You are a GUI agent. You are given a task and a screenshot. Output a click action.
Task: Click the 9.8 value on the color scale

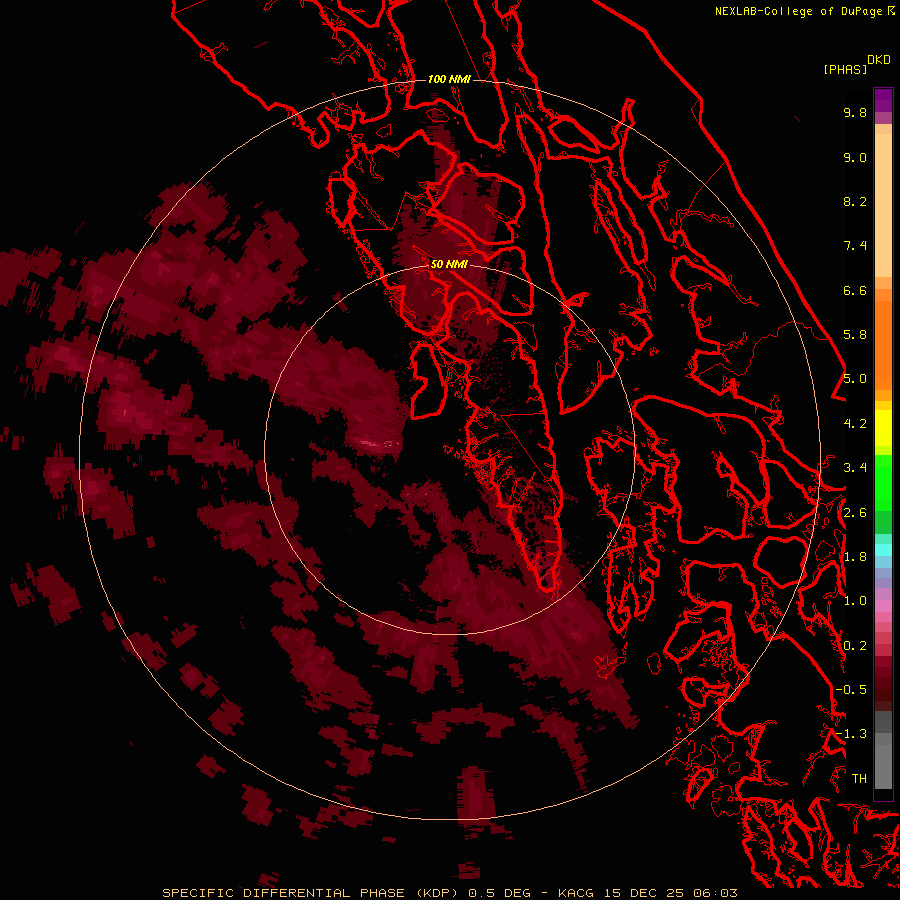[x=855, y=112]
